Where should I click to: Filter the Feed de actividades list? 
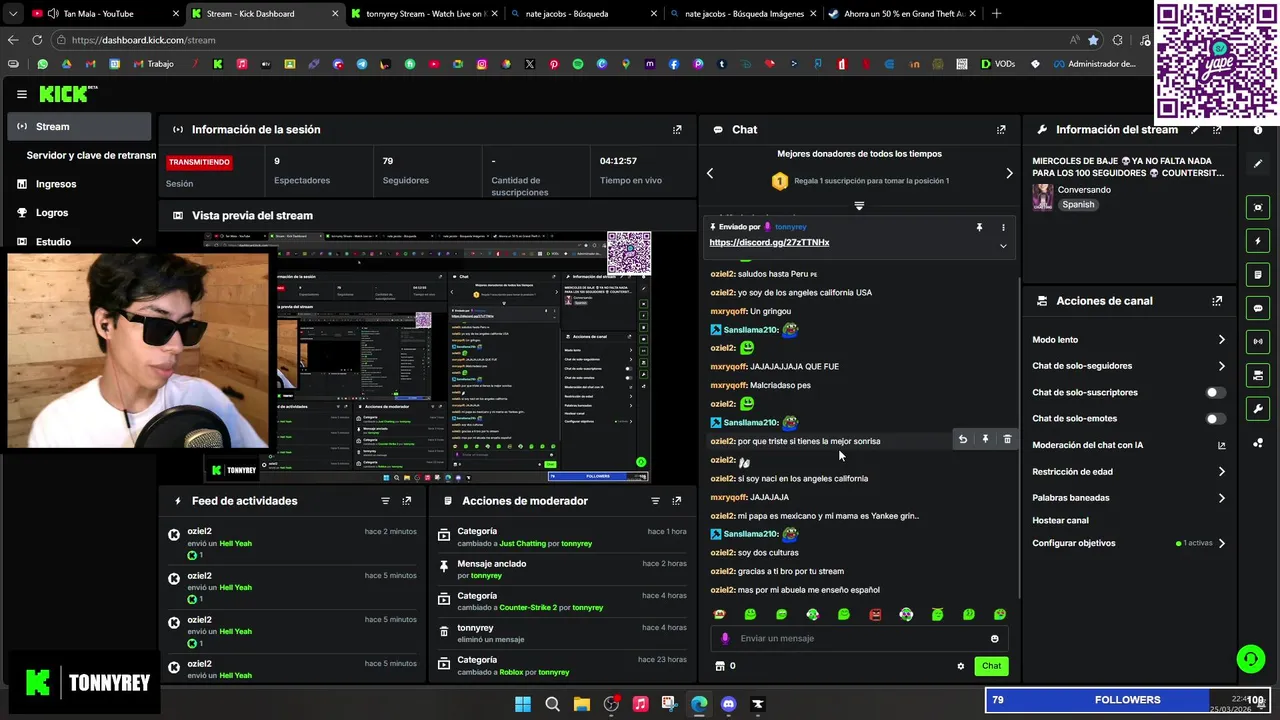point(385,501)
